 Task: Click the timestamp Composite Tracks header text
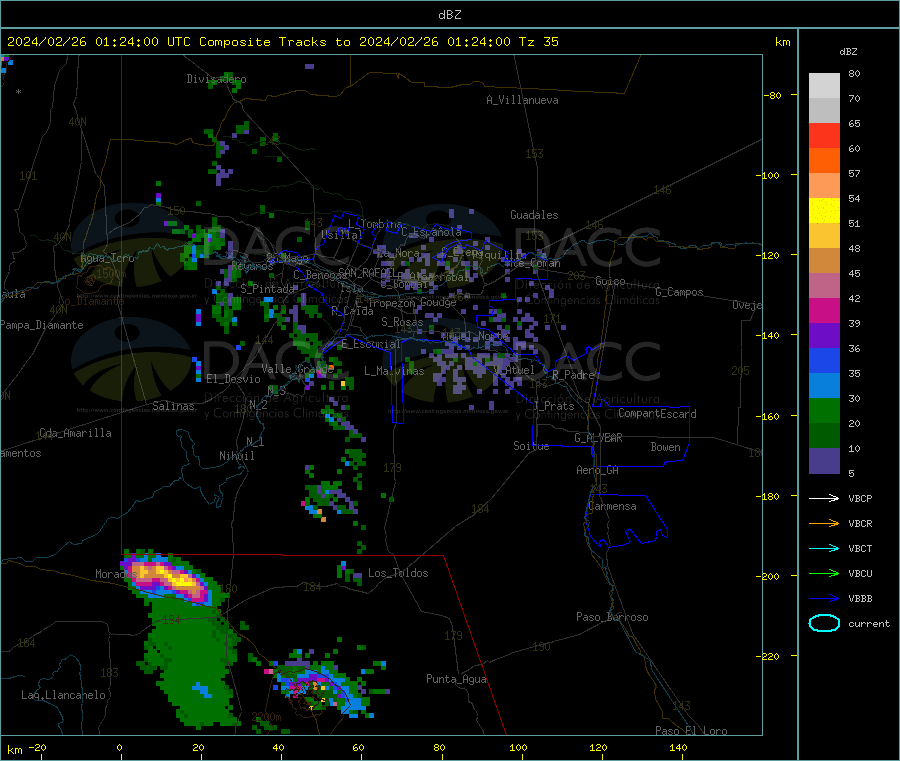pyautogui.click(x=283, y=42)
